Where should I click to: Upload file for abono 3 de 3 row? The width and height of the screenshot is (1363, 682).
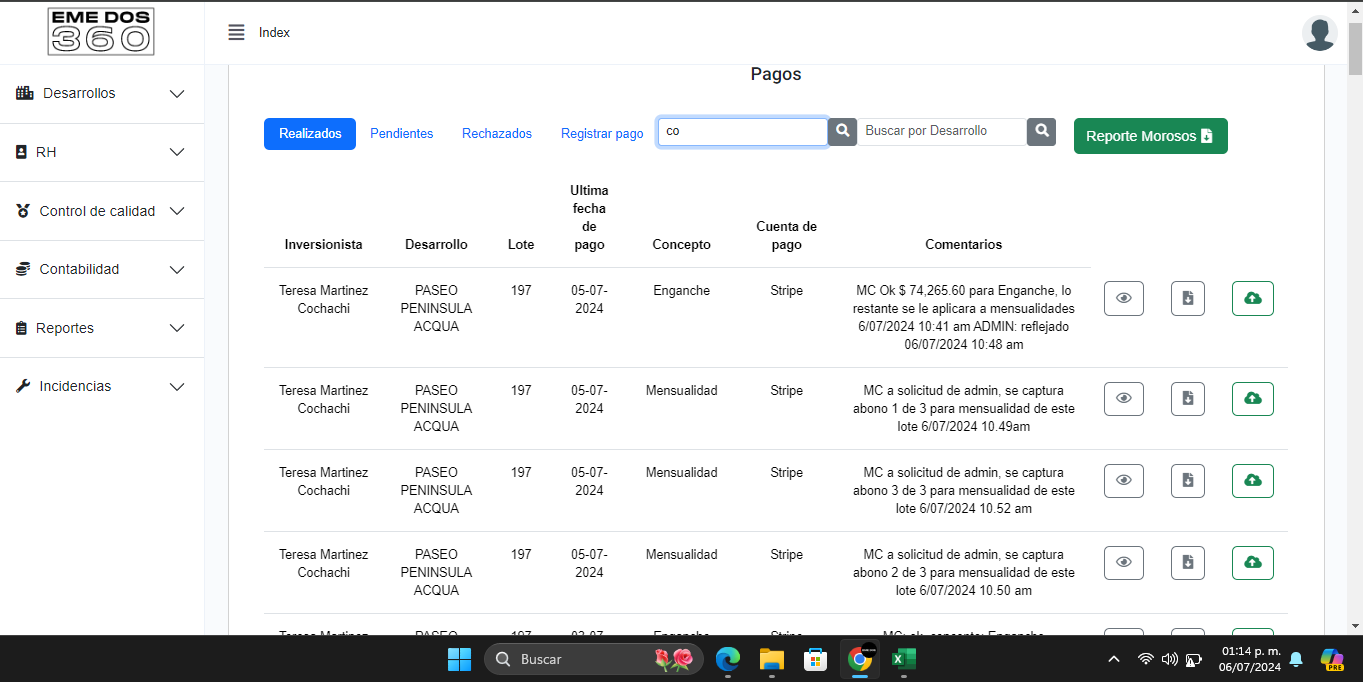point(1252,480)
